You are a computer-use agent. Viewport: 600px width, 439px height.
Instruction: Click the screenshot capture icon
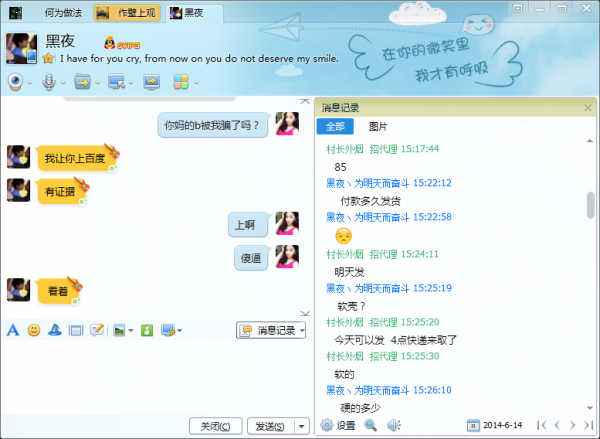tap(168, 330)
